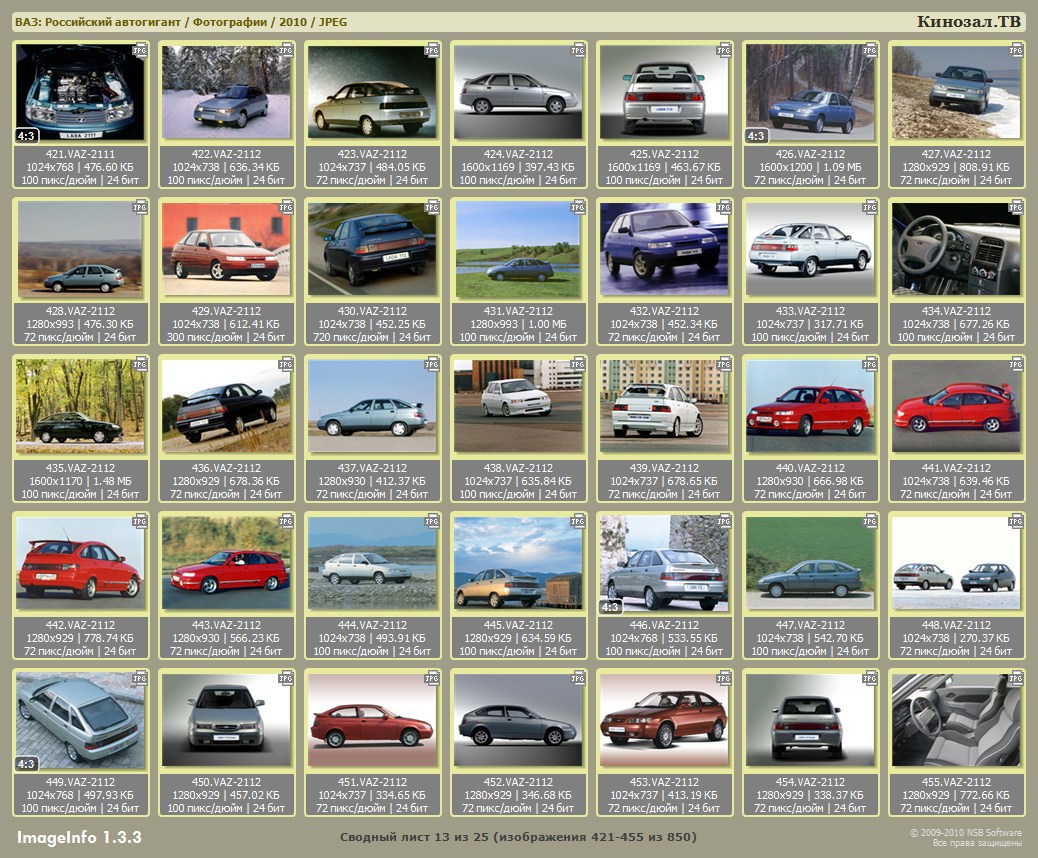
Task: Click the 4:3 badge on thumbnail 446.VAZ-2112
Action: [611, 607]
